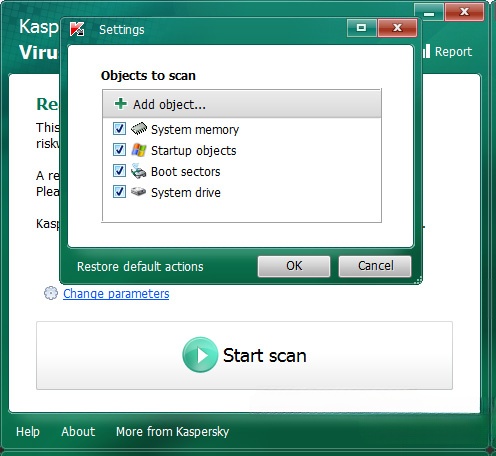
Task: Uncheck the System memory checkbox
Action: click(119, 128)
